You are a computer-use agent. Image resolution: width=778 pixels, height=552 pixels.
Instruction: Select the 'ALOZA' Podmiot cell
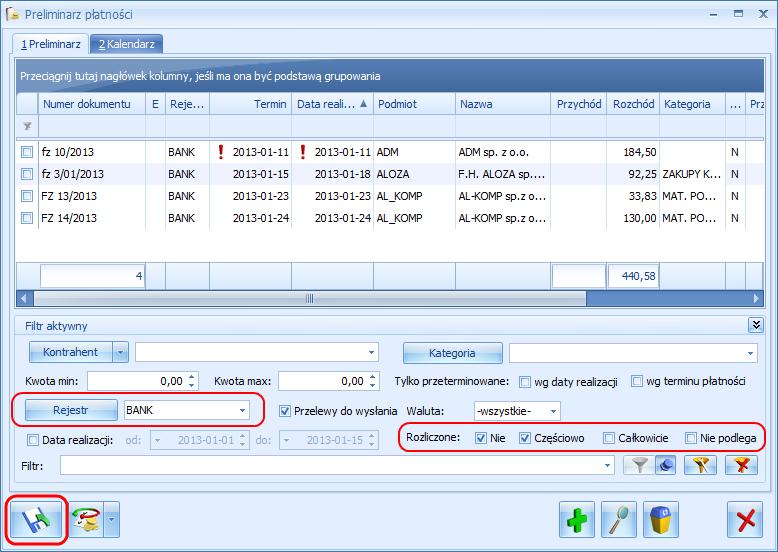tap(414, 174)
